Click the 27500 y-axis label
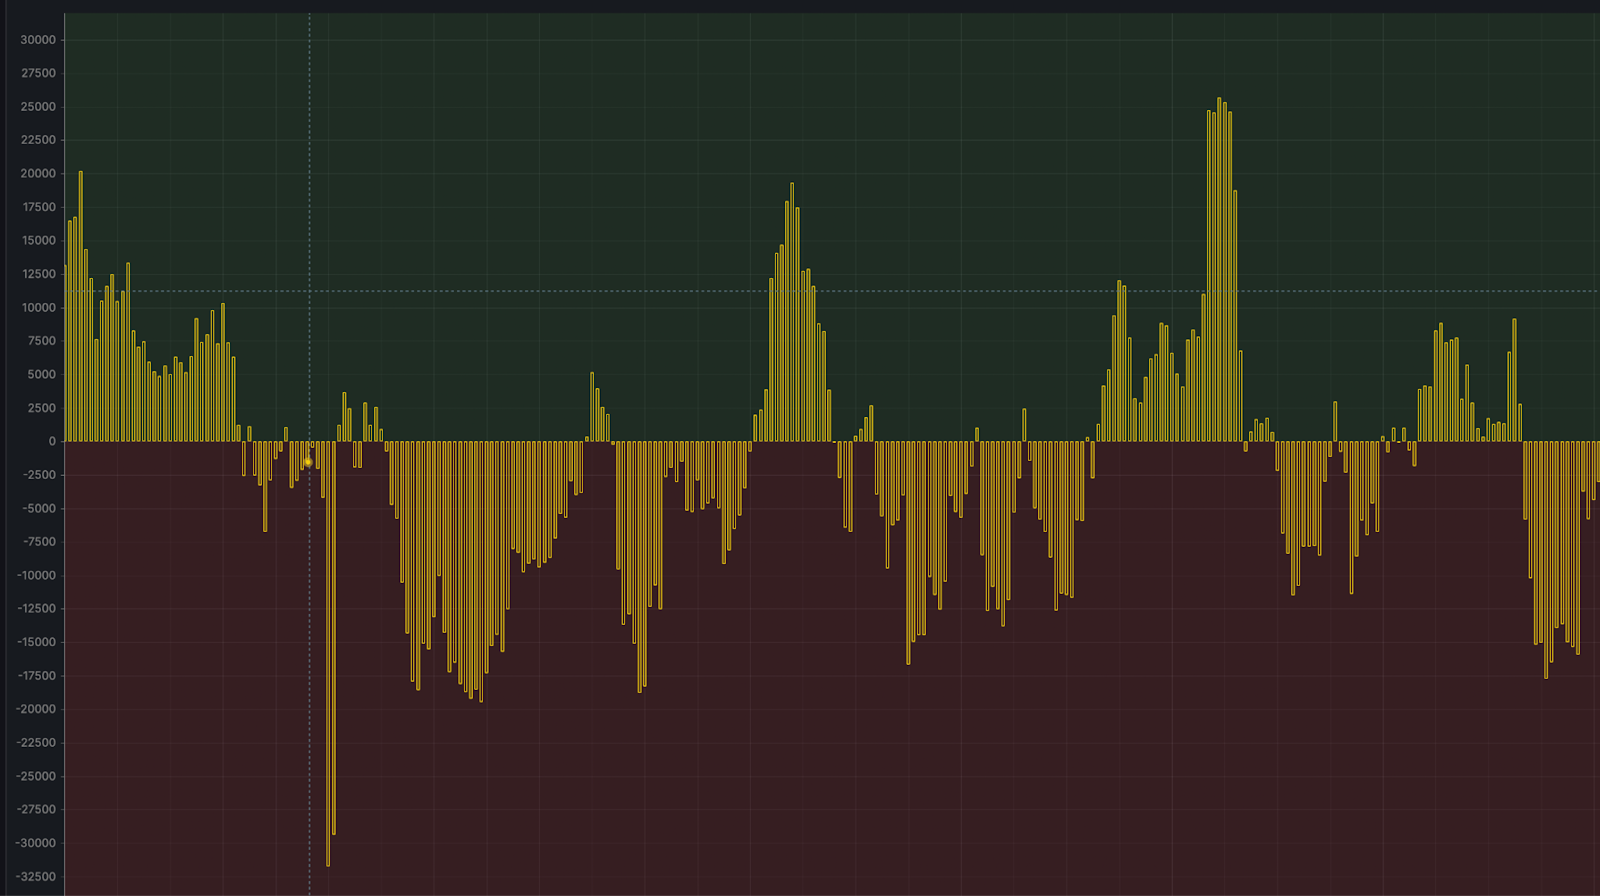 (x=38, y=73)
